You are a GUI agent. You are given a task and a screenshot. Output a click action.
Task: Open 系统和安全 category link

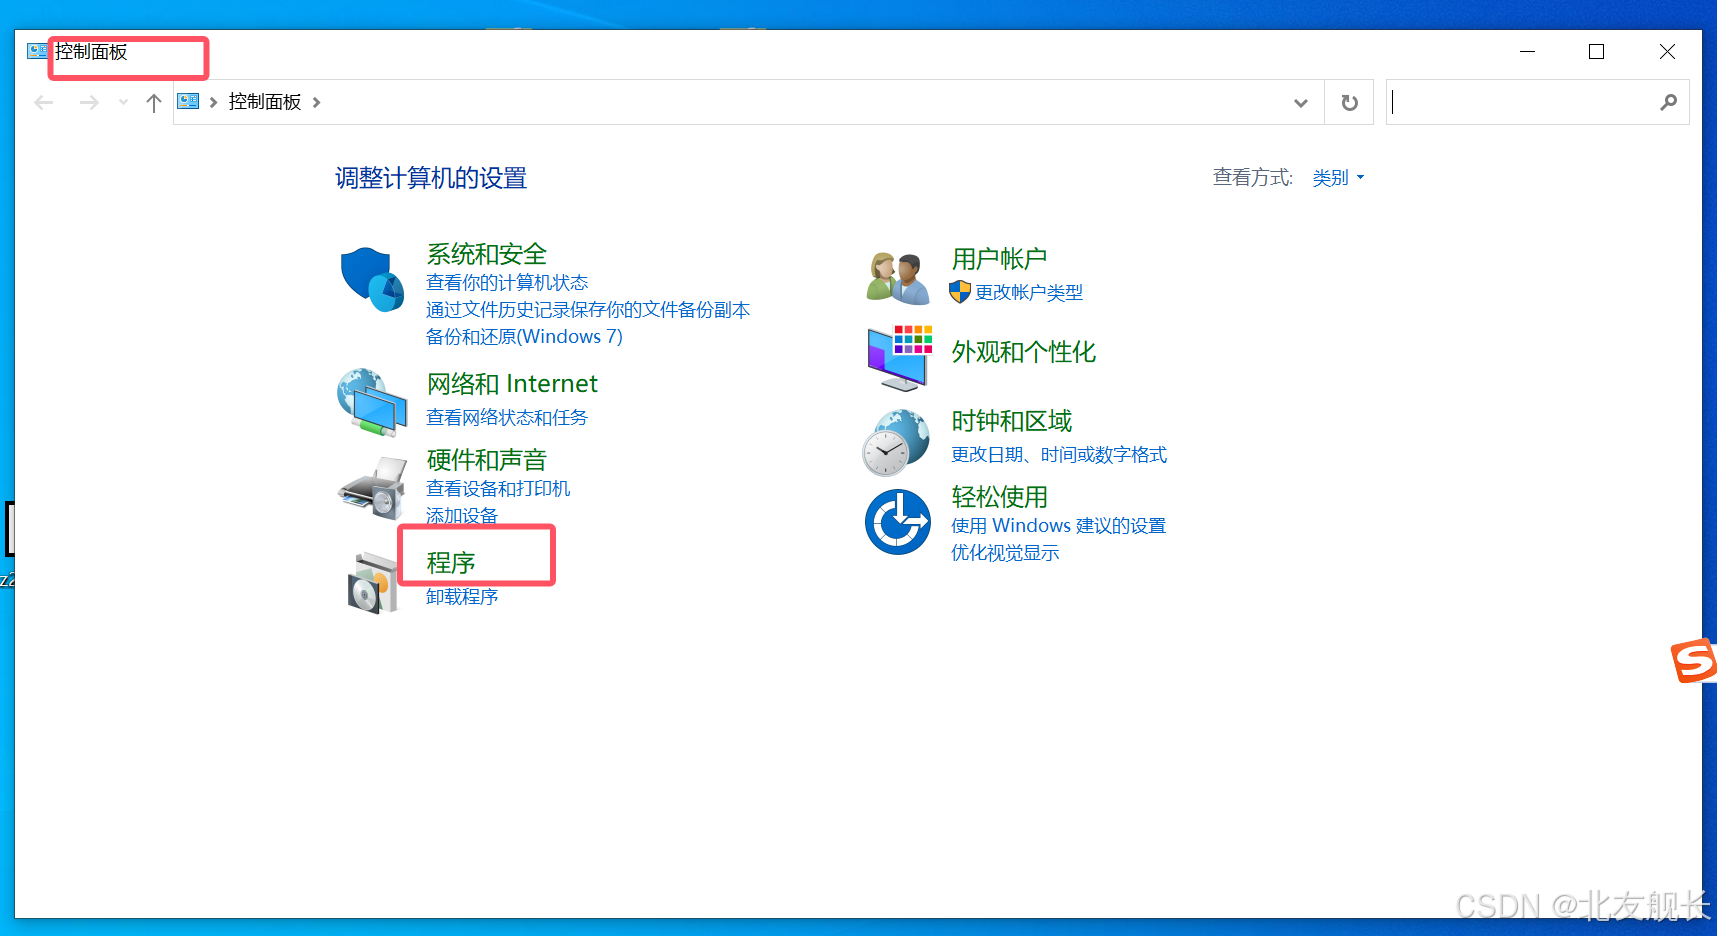click(487, 254)
